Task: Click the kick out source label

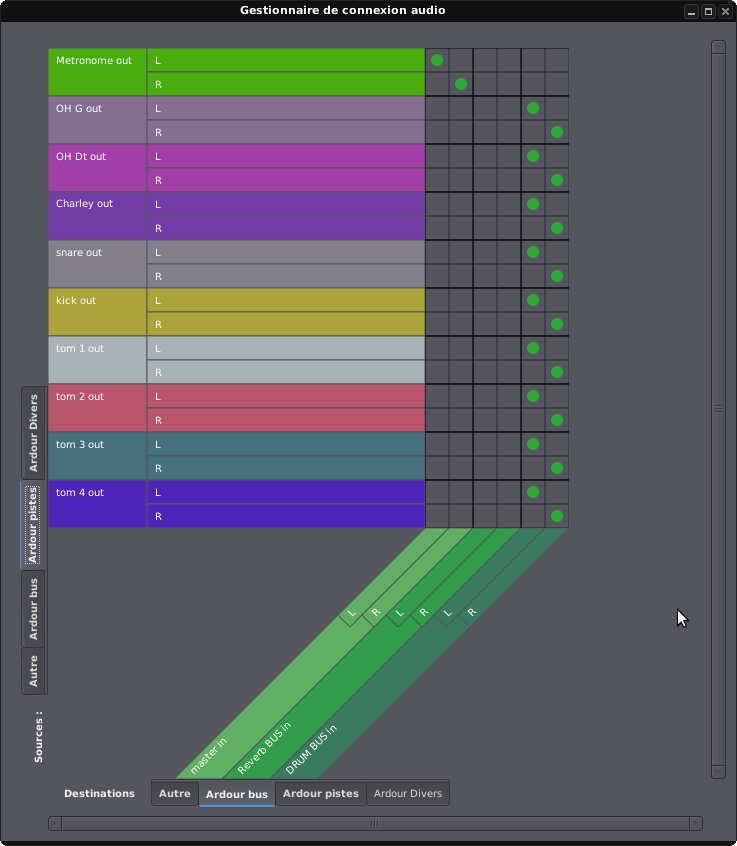Action: pyautogui.click(x=97, y=312)
